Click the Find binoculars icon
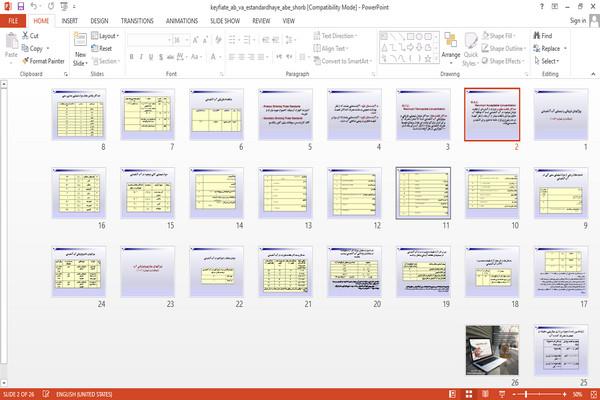600x400 pixels. coord(536,36)
